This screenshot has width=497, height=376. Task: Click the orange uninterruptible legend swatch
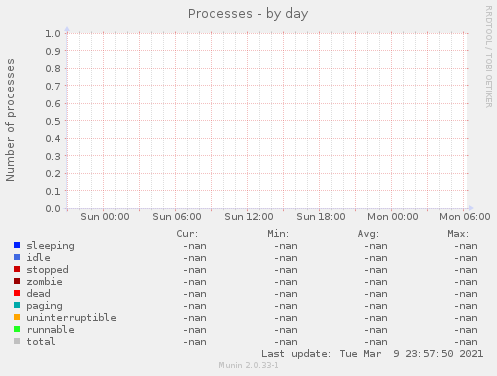[x=17, y=317]
